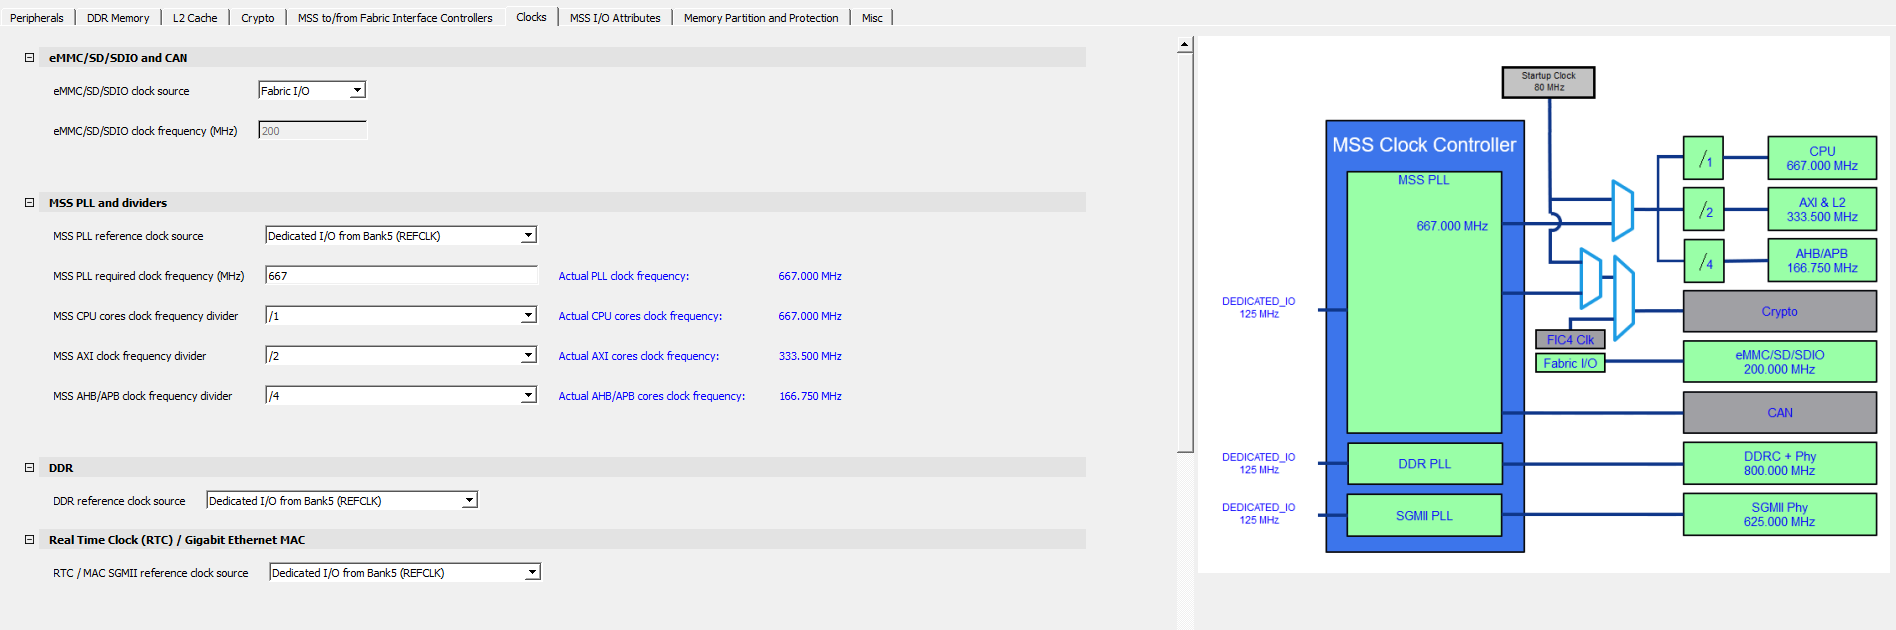The width and height of the screenshot is (1896, 630).
Task: Click the SGMII PLL block
Action: click(x=1424, y=515)
